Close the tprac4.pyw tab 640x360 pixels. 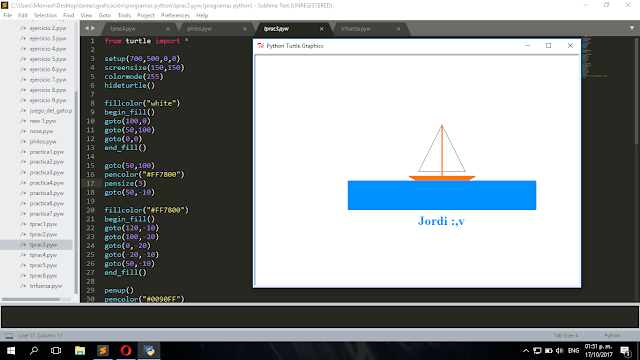168,29
